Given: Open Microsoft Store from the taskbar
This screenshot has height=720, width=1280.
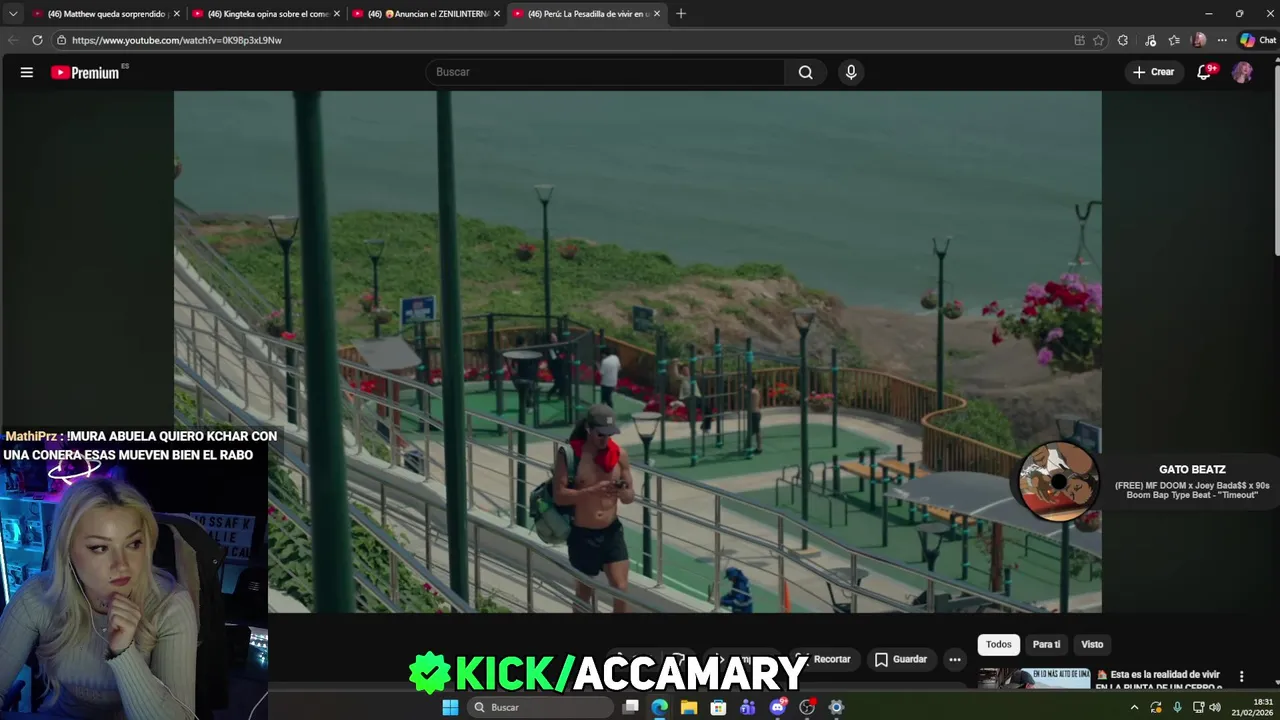Looking at the screenshot, I should [718, 707].
